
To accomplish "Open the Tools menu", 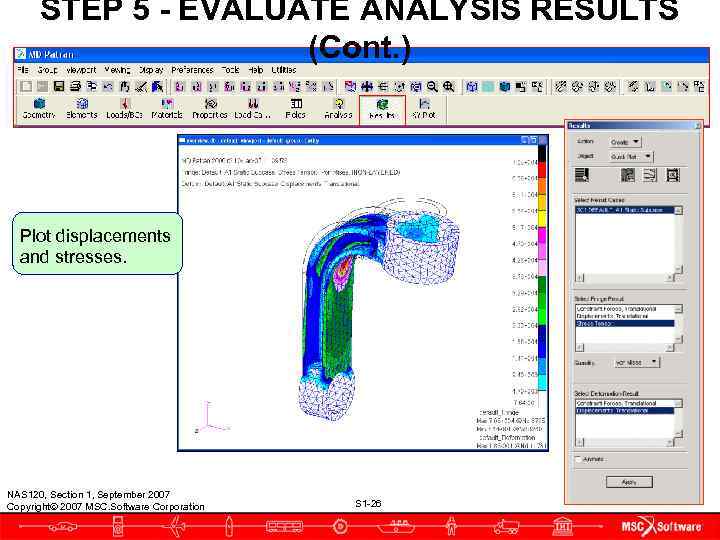I will [230, 70].
